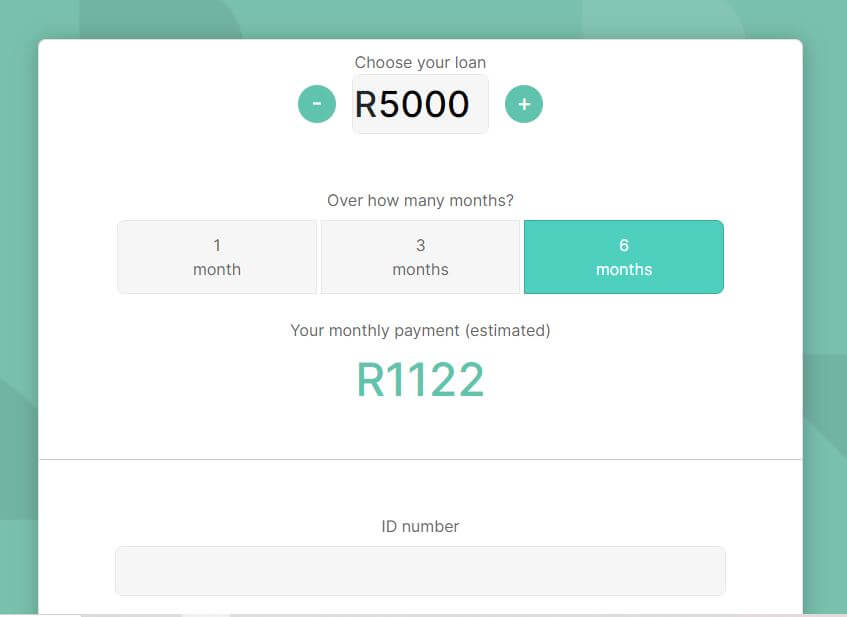Lower R5000 using the minus stepper

pos(317,103)
